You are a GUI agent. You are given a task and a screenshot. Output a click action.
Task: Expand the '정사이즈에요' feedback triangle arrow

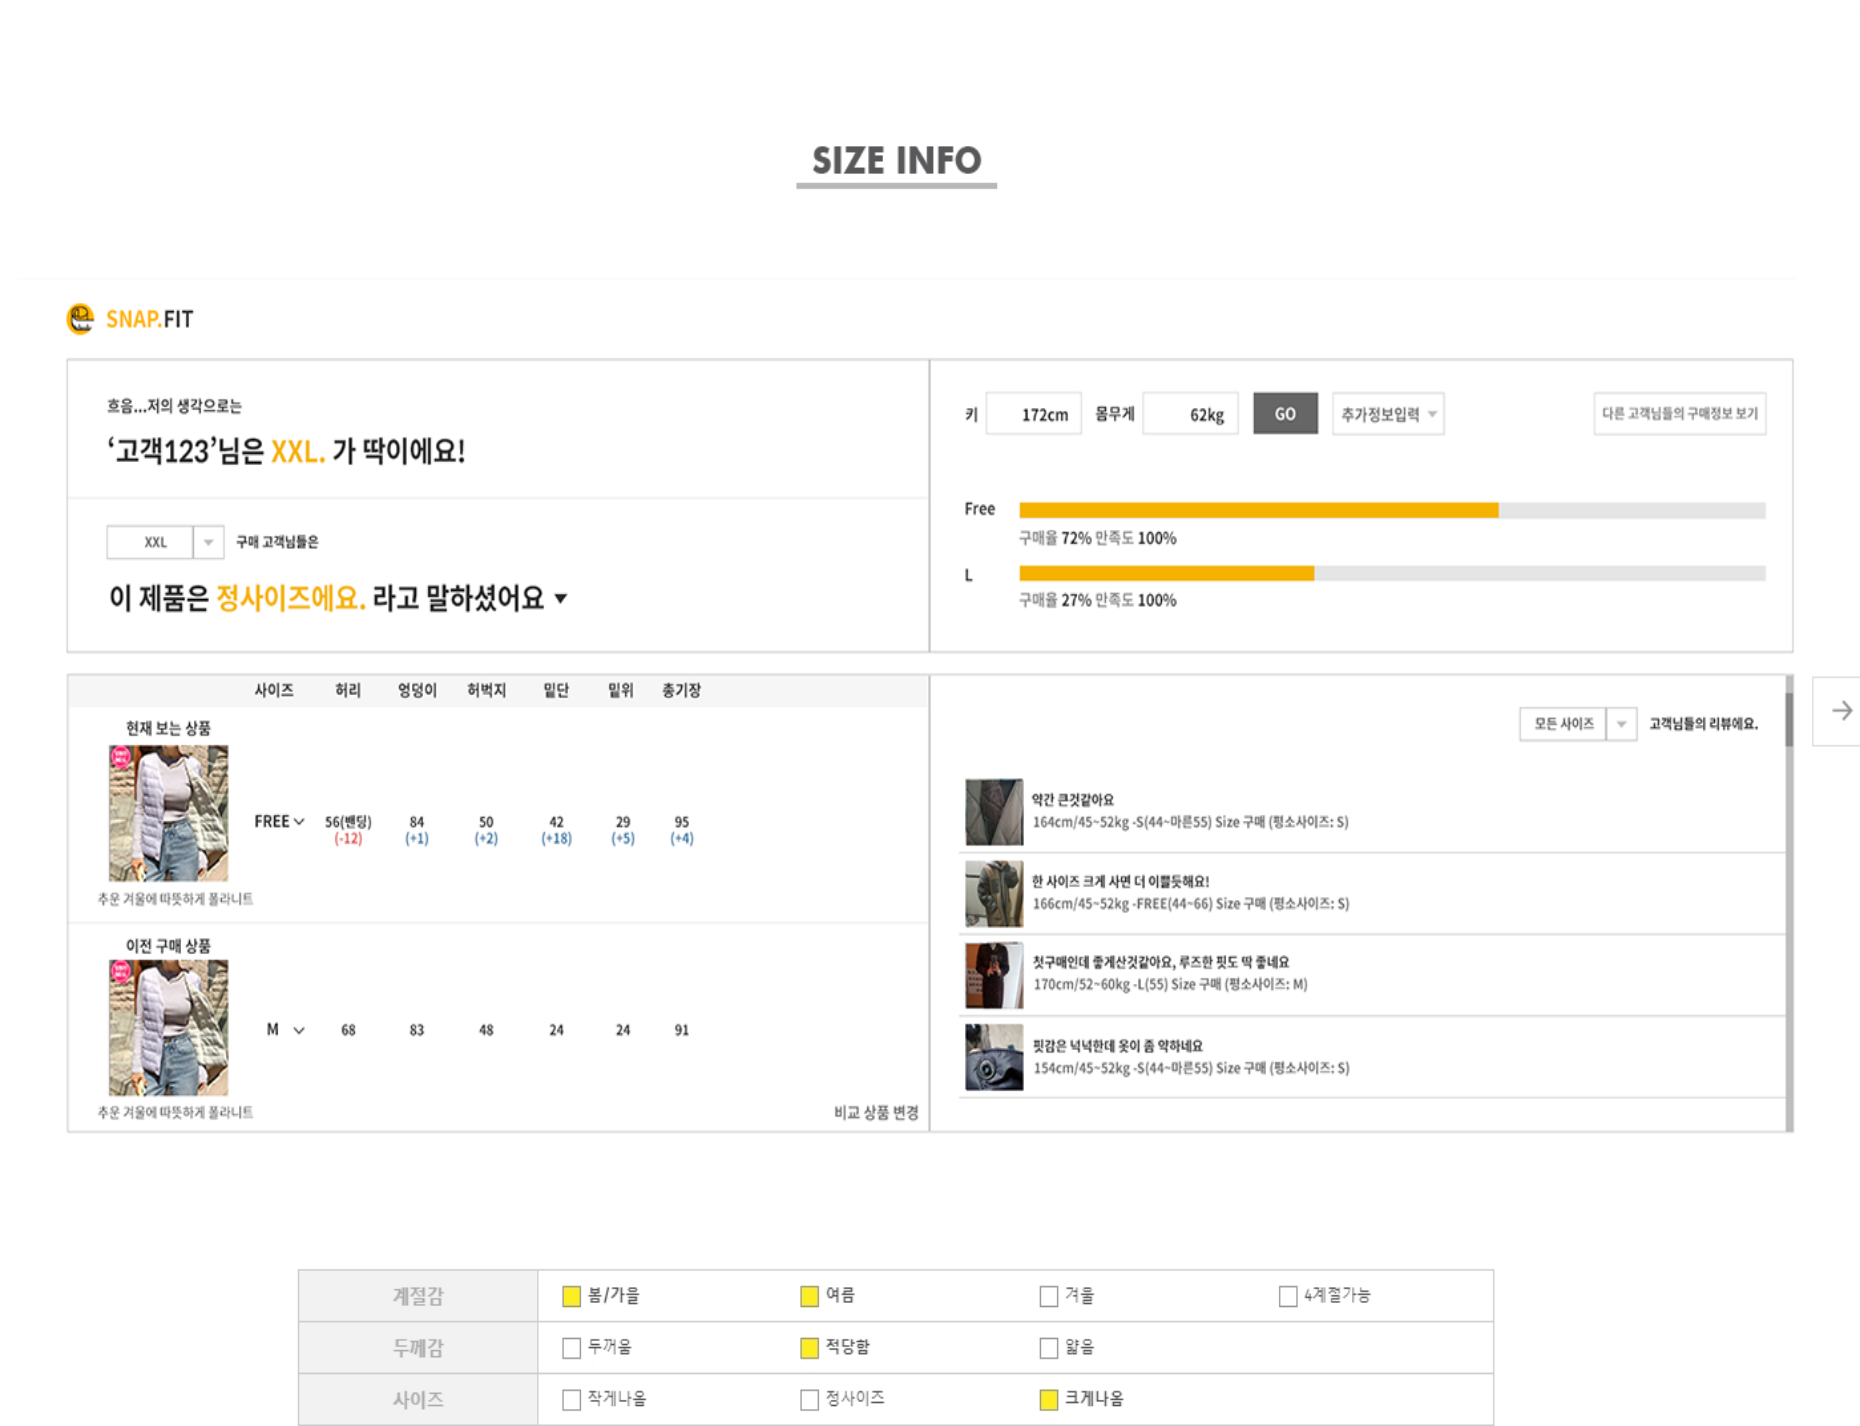coord(561,599)
